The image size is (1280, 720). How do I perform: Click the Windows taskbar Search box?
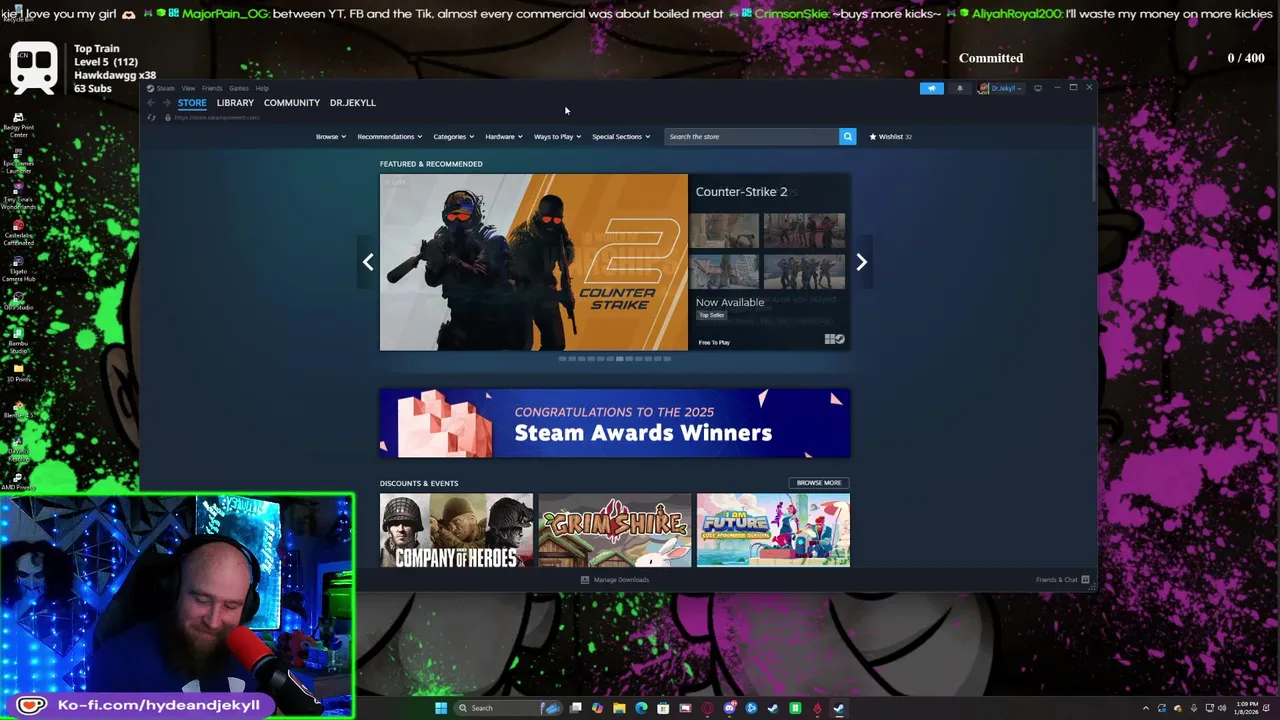pos(509,708)
